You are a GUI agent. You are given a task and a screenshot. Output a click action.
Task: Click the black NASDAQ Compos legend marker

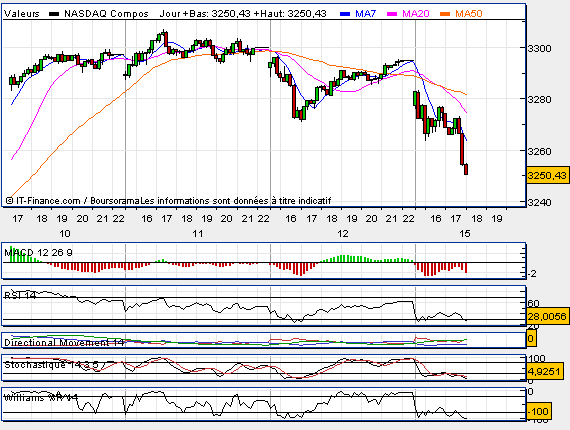[54, 14]
